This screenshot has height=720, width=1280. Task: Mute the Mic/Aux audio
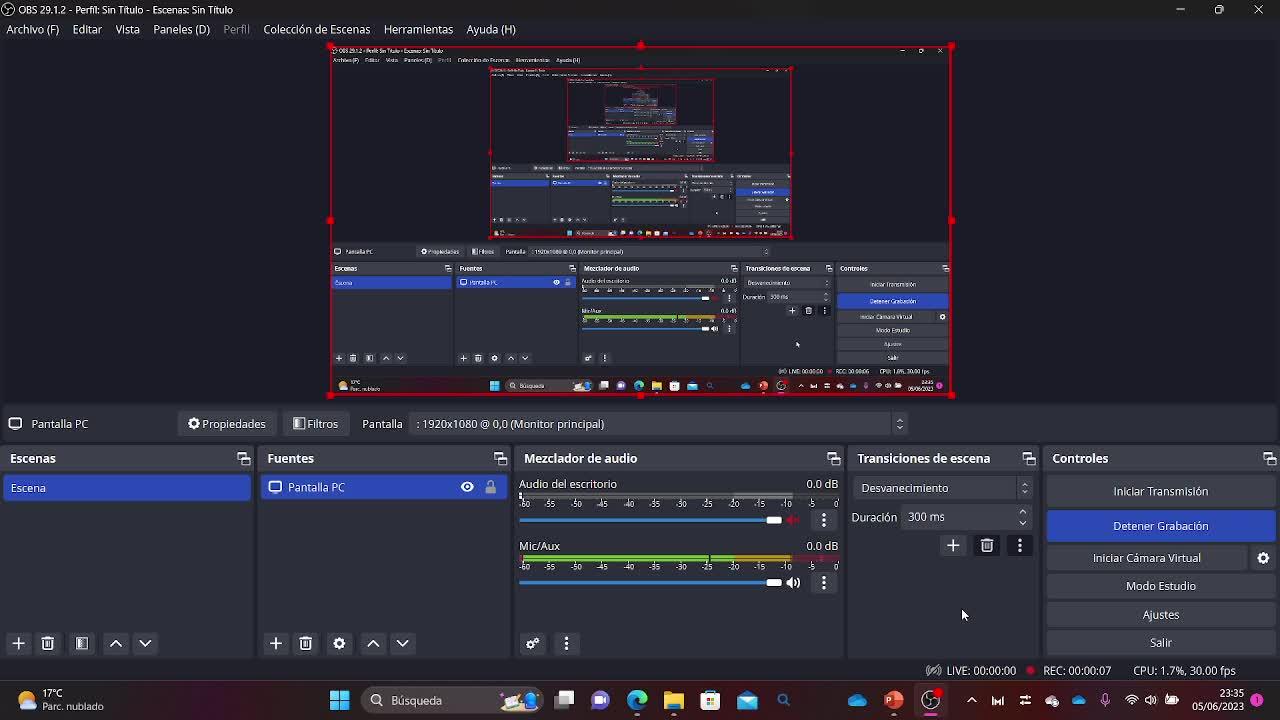point(793,582)
